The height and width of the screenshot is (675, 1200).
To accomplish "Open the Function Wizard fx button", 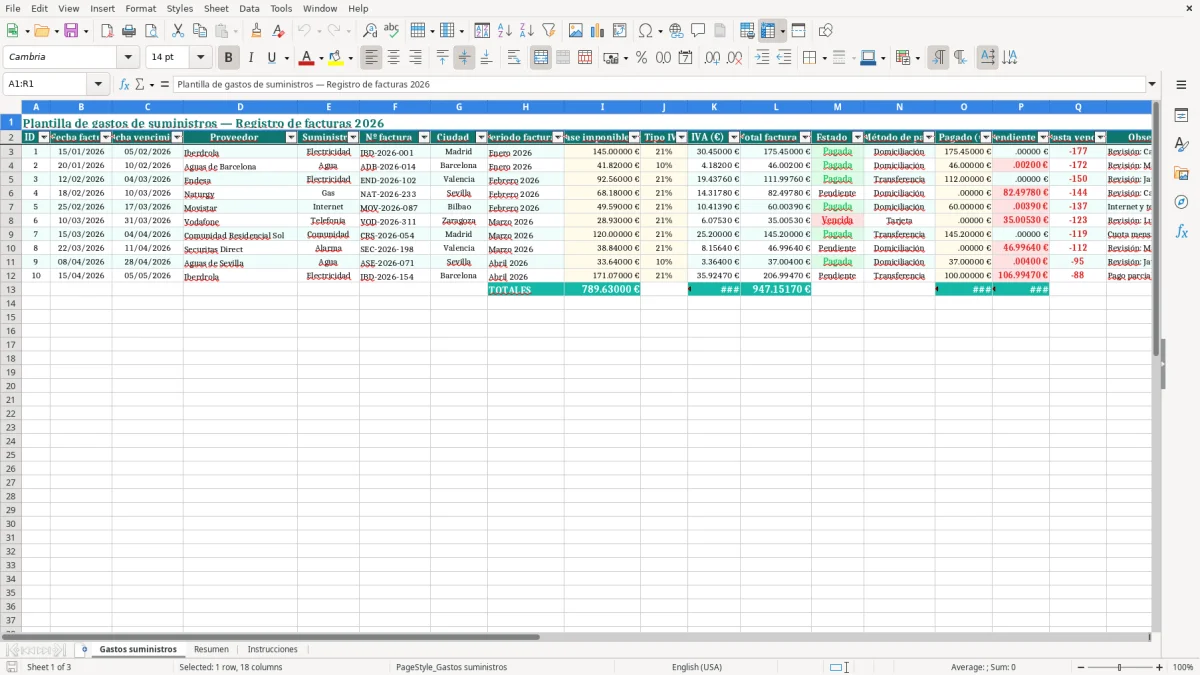I will pos(124,85).
